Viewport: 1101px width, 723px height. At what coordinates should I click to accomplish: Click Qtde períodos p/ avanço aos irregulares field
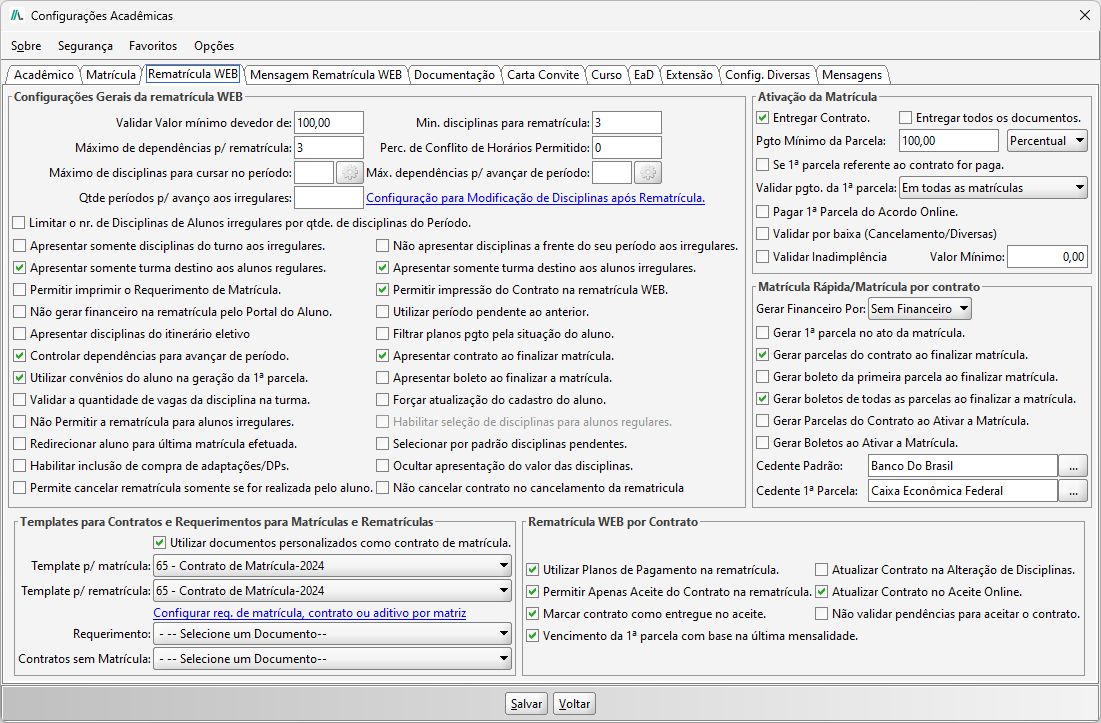329,198
